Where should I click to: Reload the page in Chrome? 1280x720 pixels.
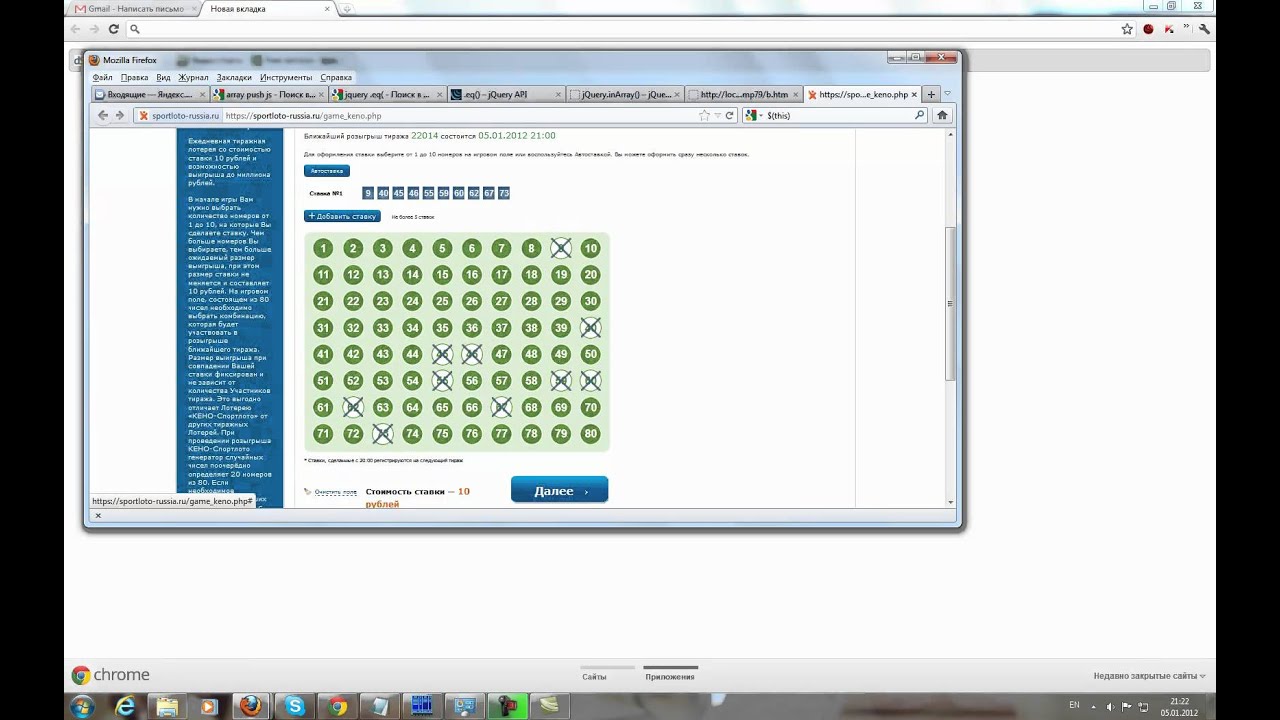(113, 29)
